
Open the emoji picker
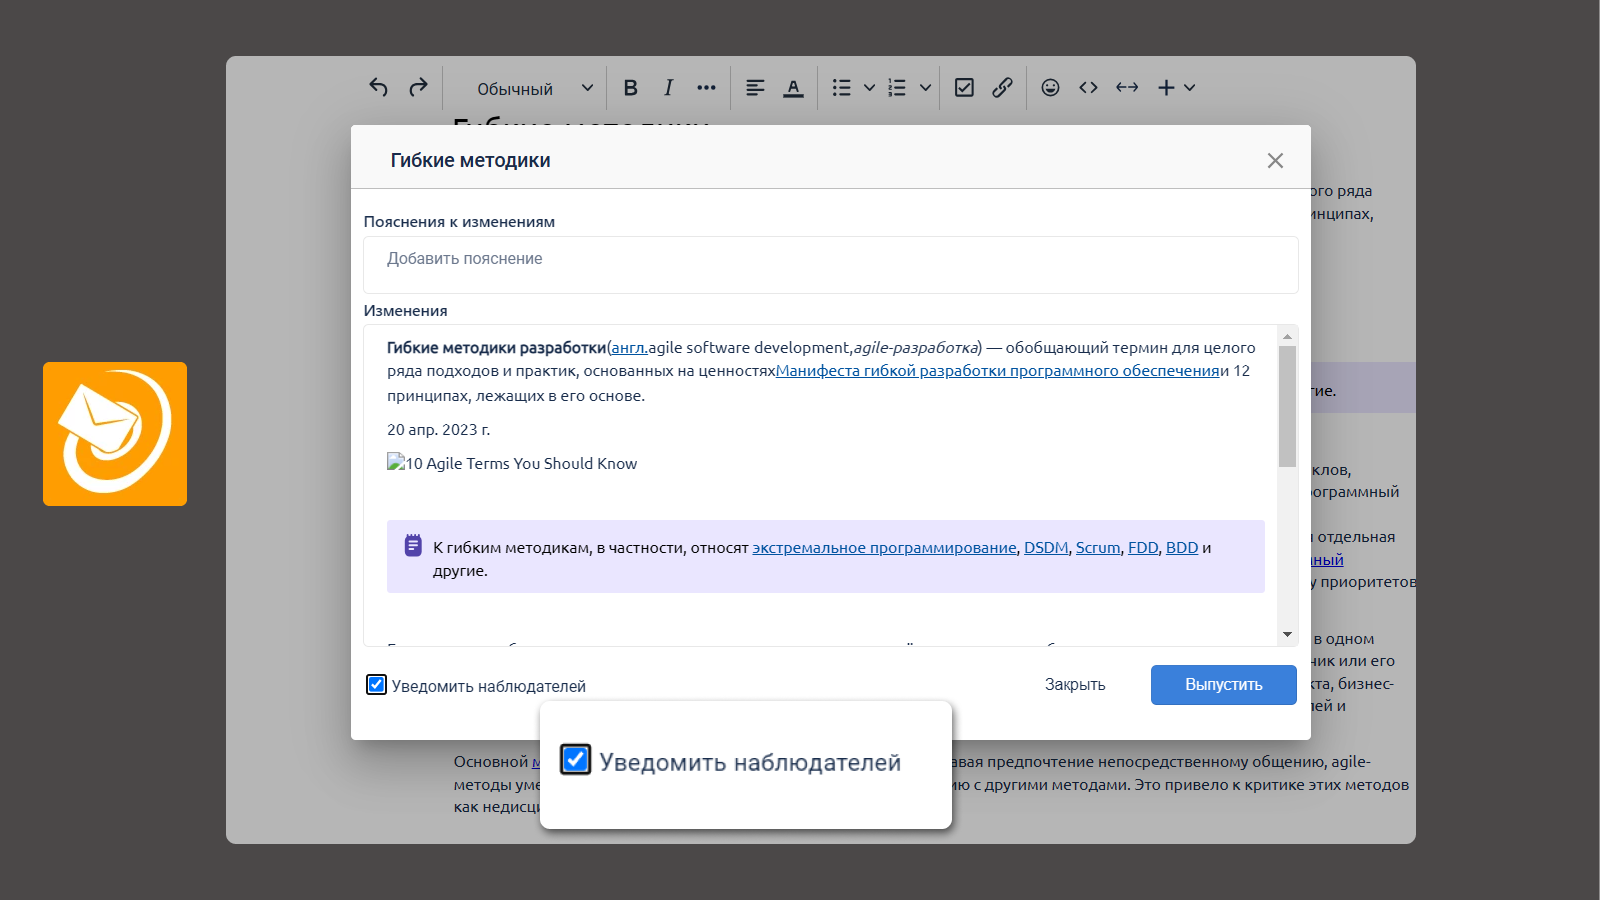point(1050,88)
